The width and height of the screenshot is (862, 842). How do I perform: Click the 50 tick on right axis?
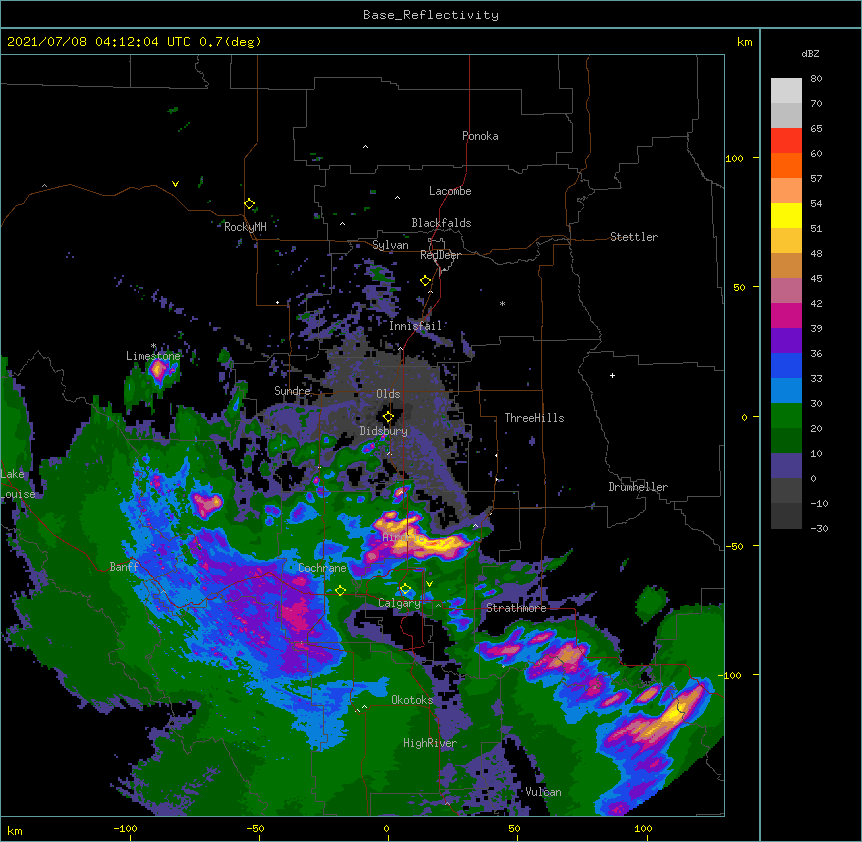[x=739, y=287]
